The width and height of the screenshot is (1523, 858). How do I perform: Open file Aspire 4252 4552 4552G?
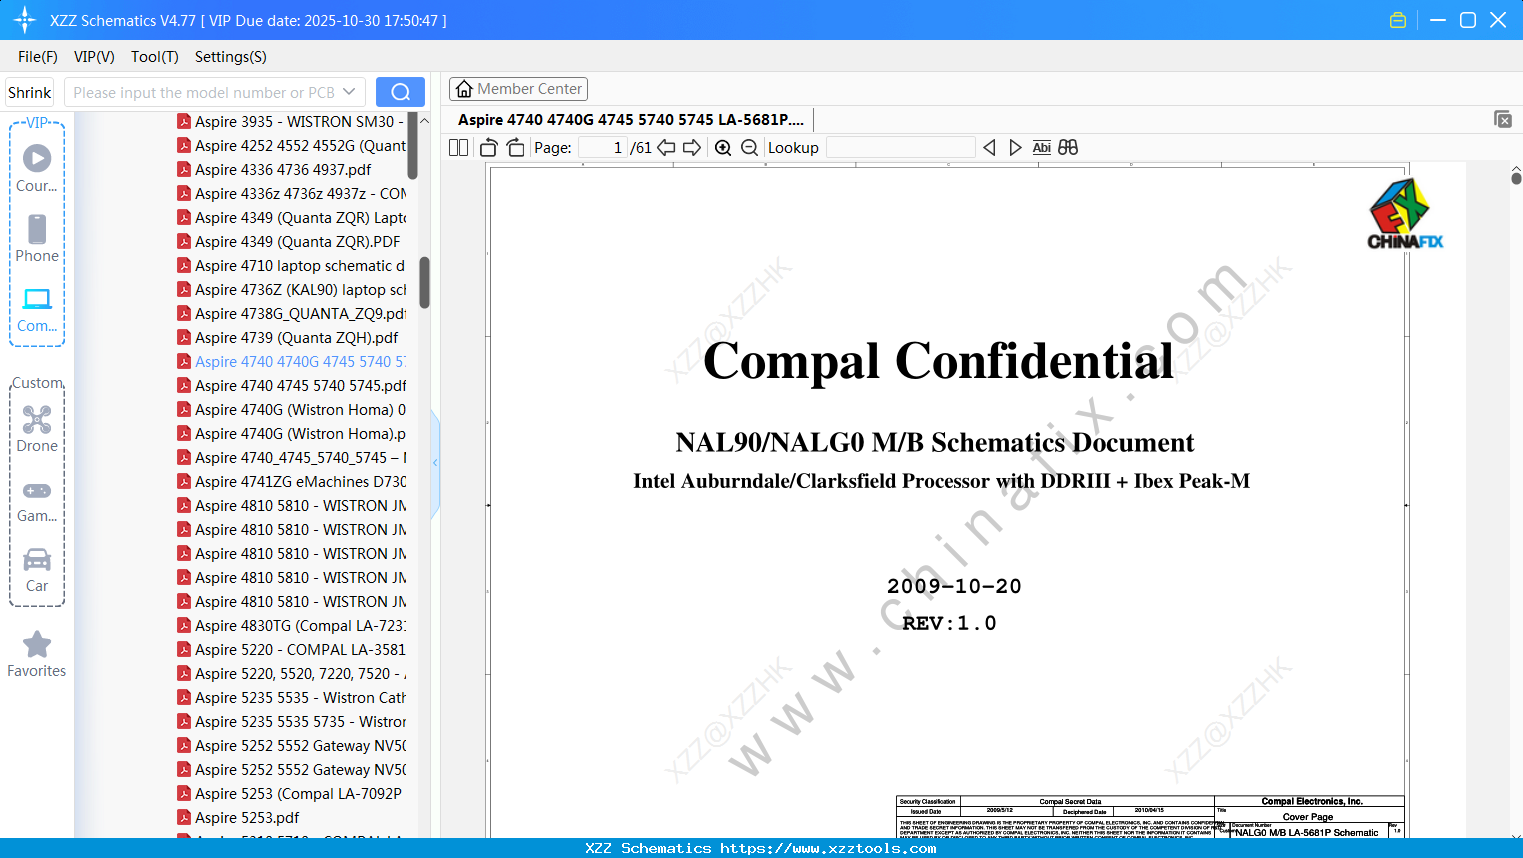tap(291, 145)
